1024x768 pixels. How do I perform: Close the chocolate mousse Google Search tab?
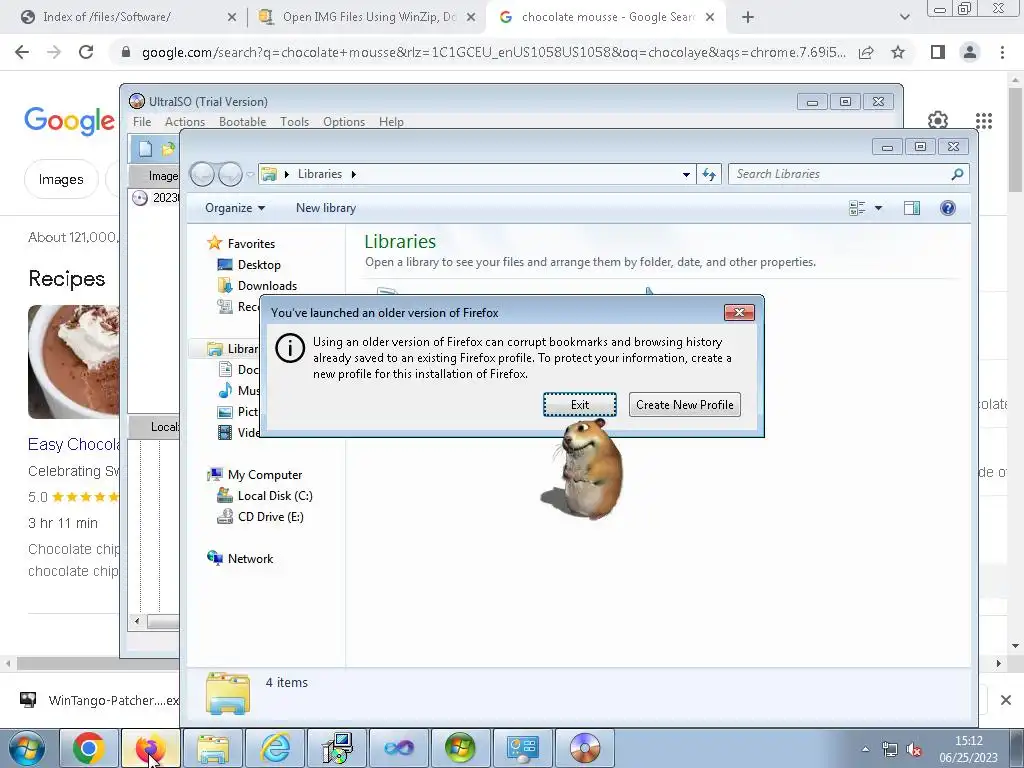[710, 17]
